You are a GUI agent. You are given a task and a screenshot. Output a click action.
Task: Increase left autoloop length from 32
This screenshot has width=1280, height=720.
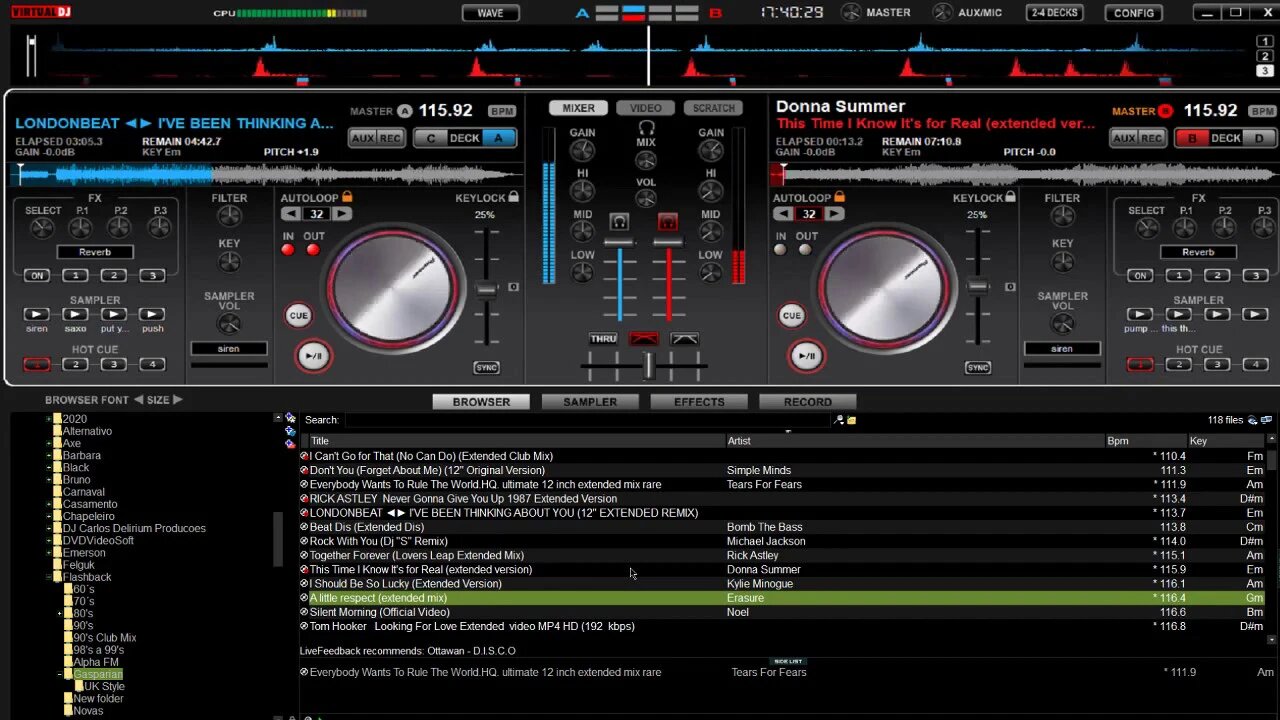342,214
